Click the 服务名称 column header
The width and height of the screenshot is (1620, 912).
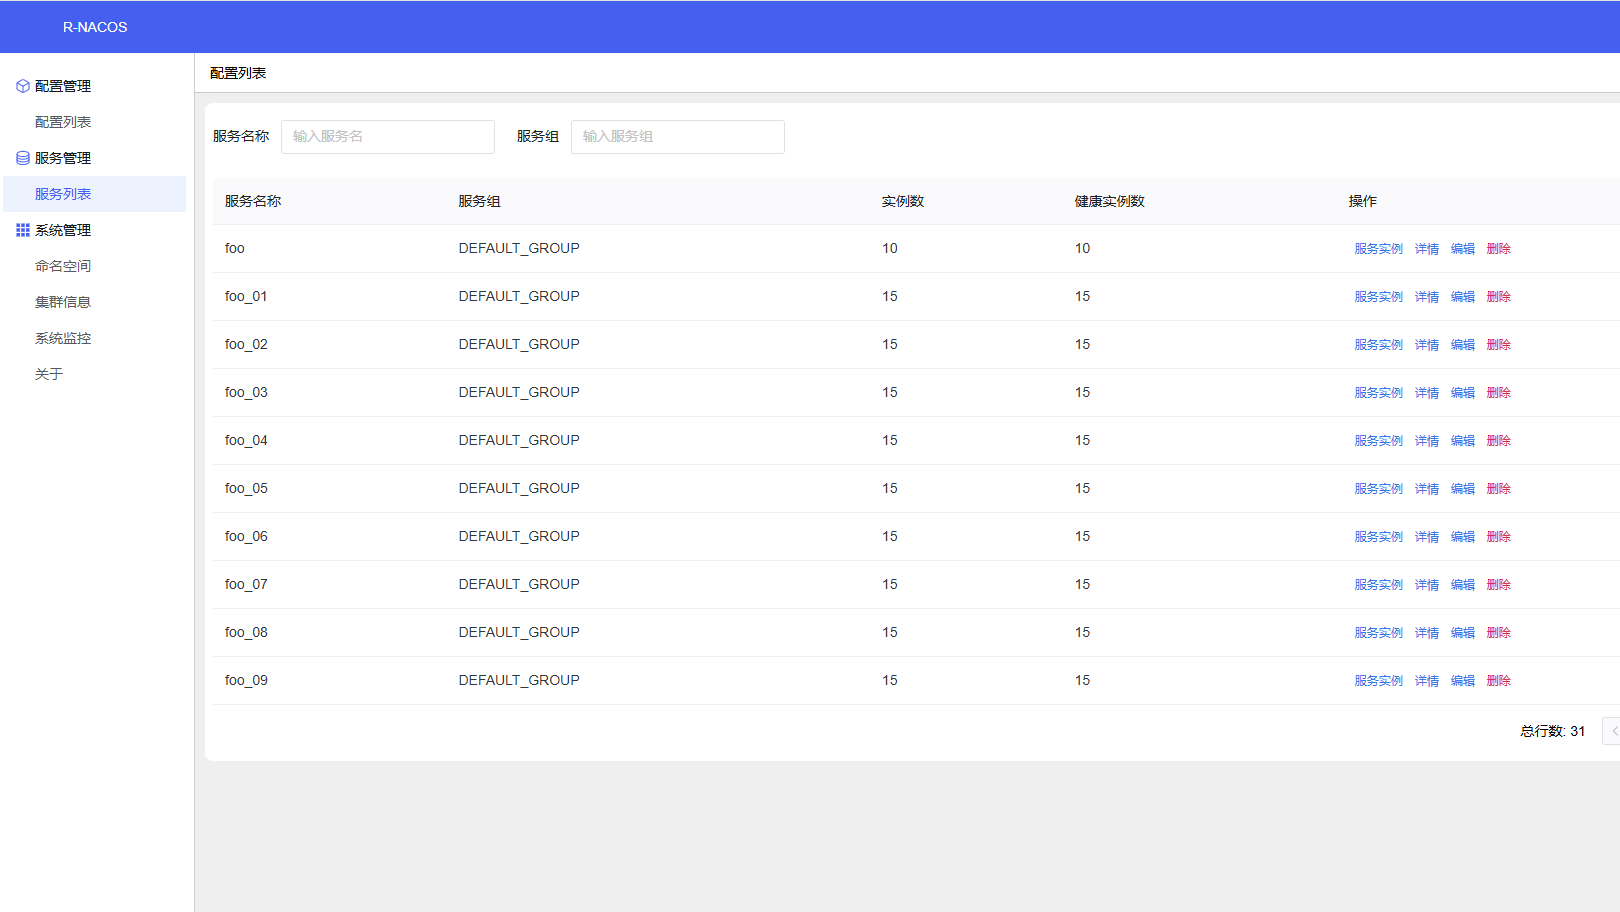pos(253,201)
